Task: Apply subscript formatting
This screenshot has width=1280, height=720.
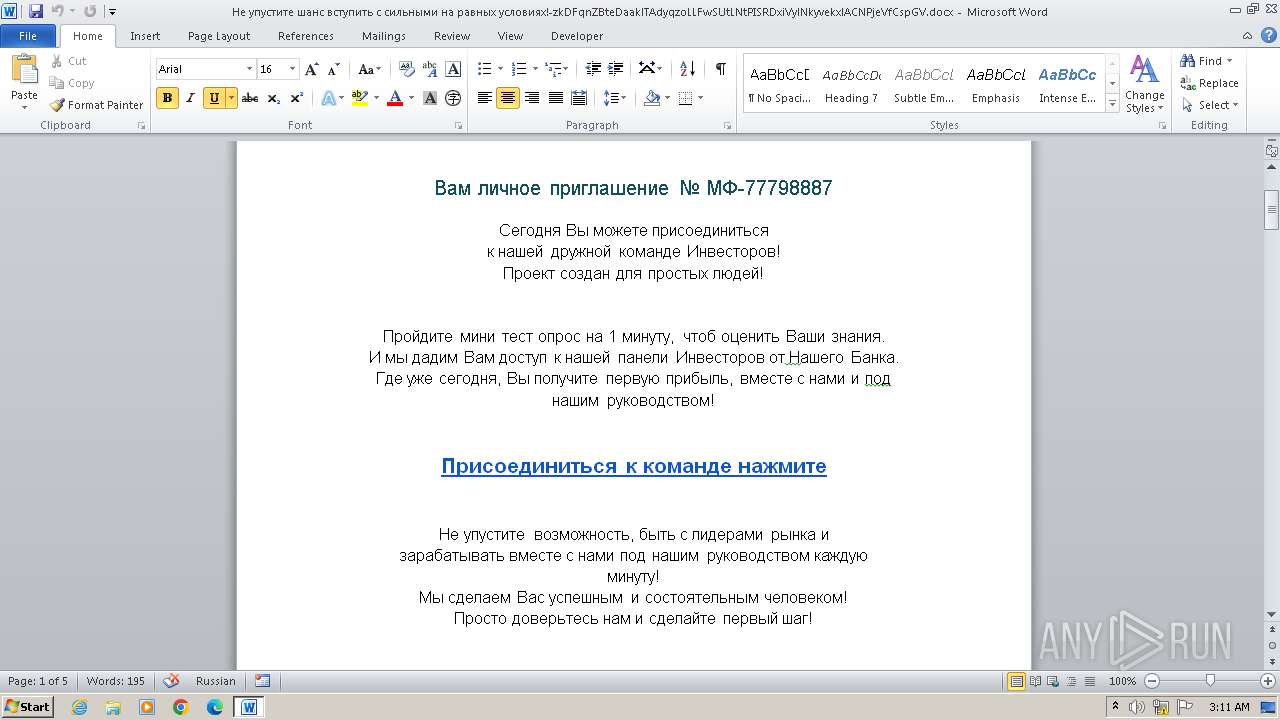Action: point(274,98)
